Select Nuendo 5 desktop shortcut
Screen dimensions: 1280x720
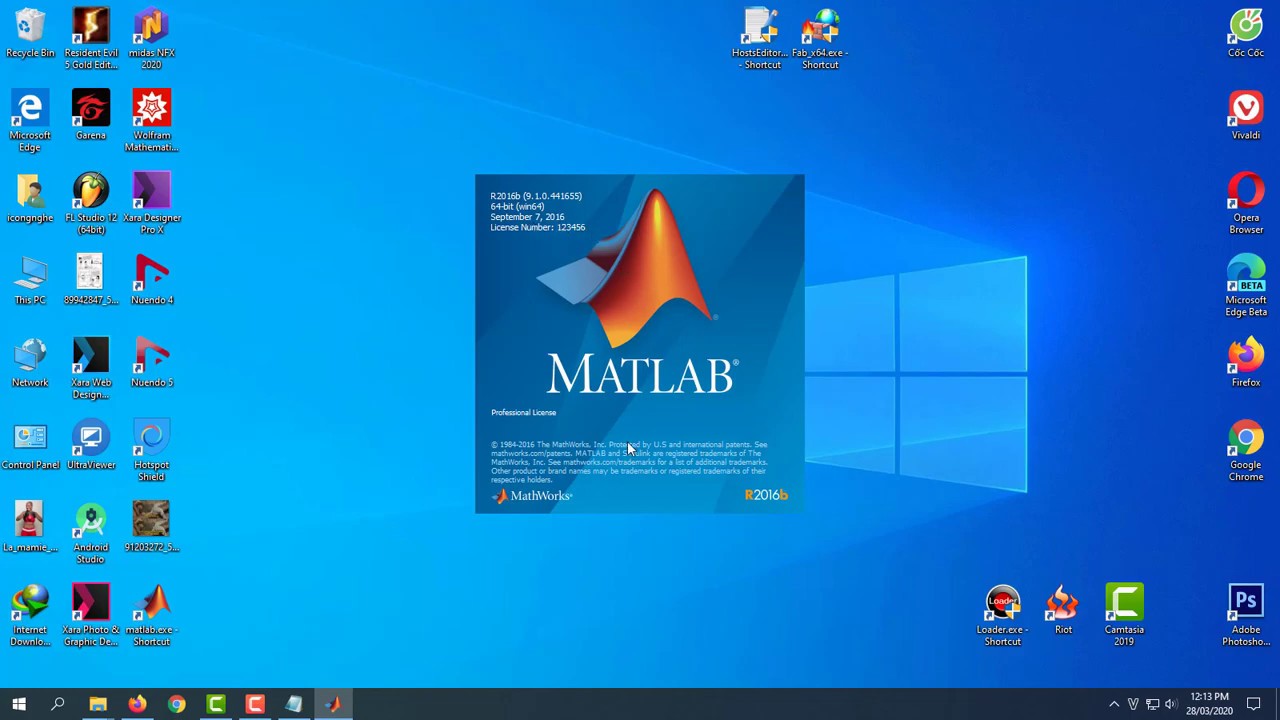[151, 363]
